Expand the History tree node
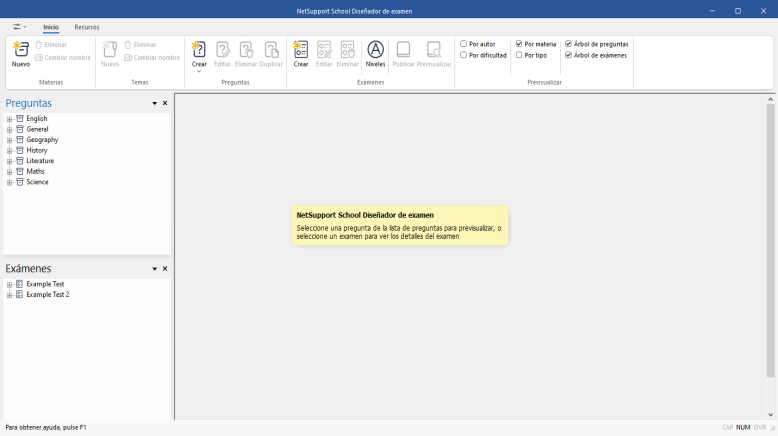 (9, 151)
